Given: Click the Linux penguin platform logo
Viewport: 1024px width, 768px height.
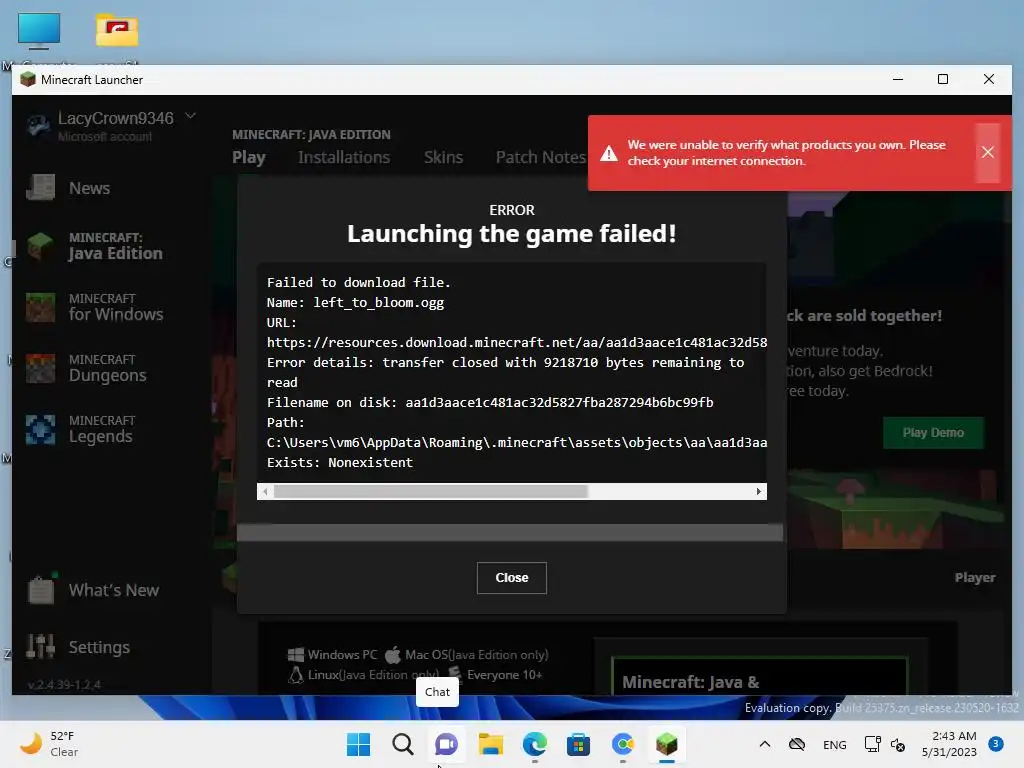Looking at the screenshot, I should click(296, 675).
